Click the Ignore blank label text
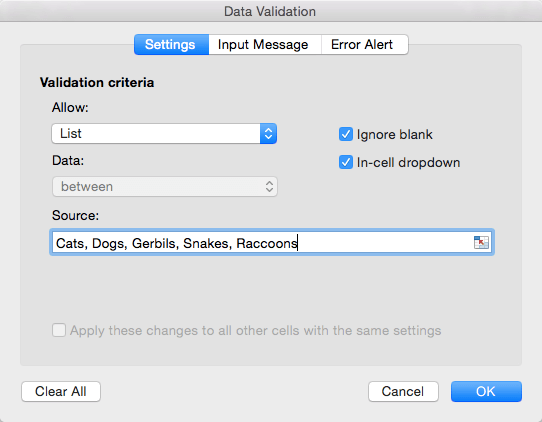 tap(394, 134)
